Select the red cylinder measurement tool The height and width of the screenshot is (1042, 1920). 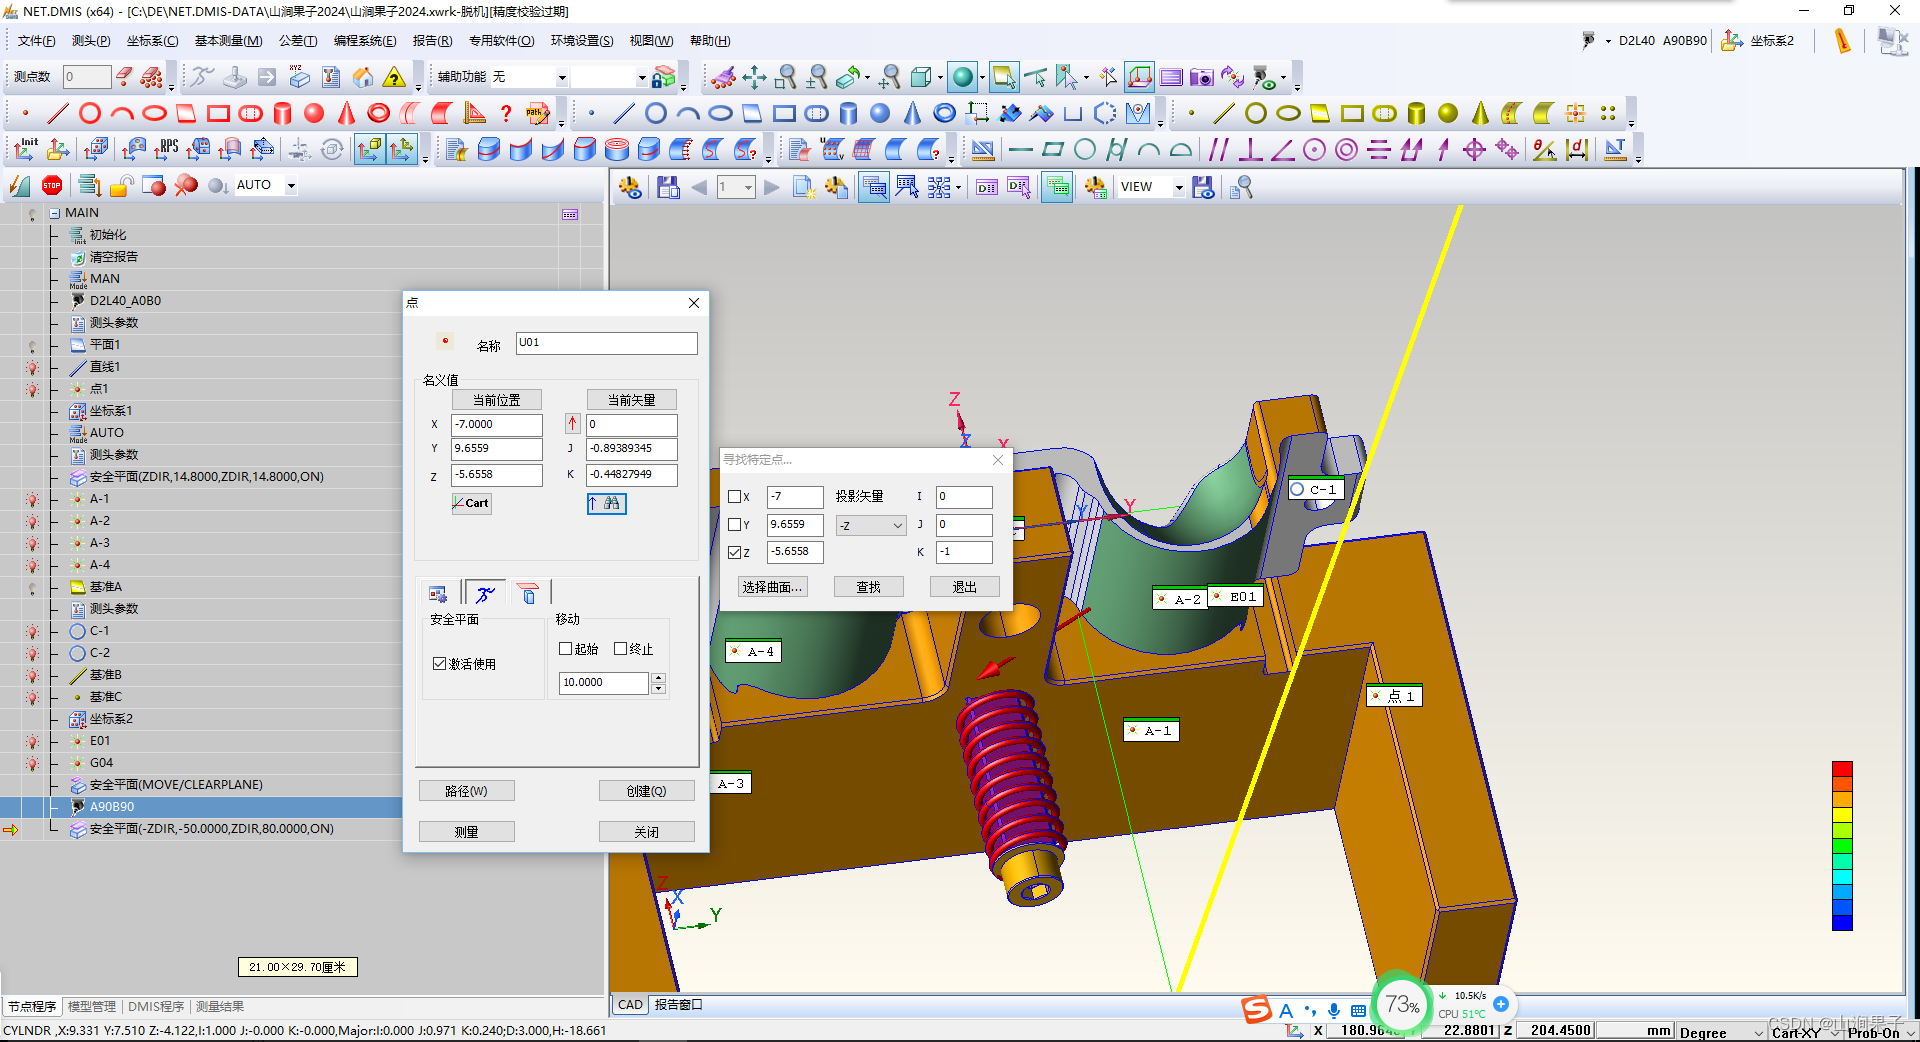(x=282, y=113)
